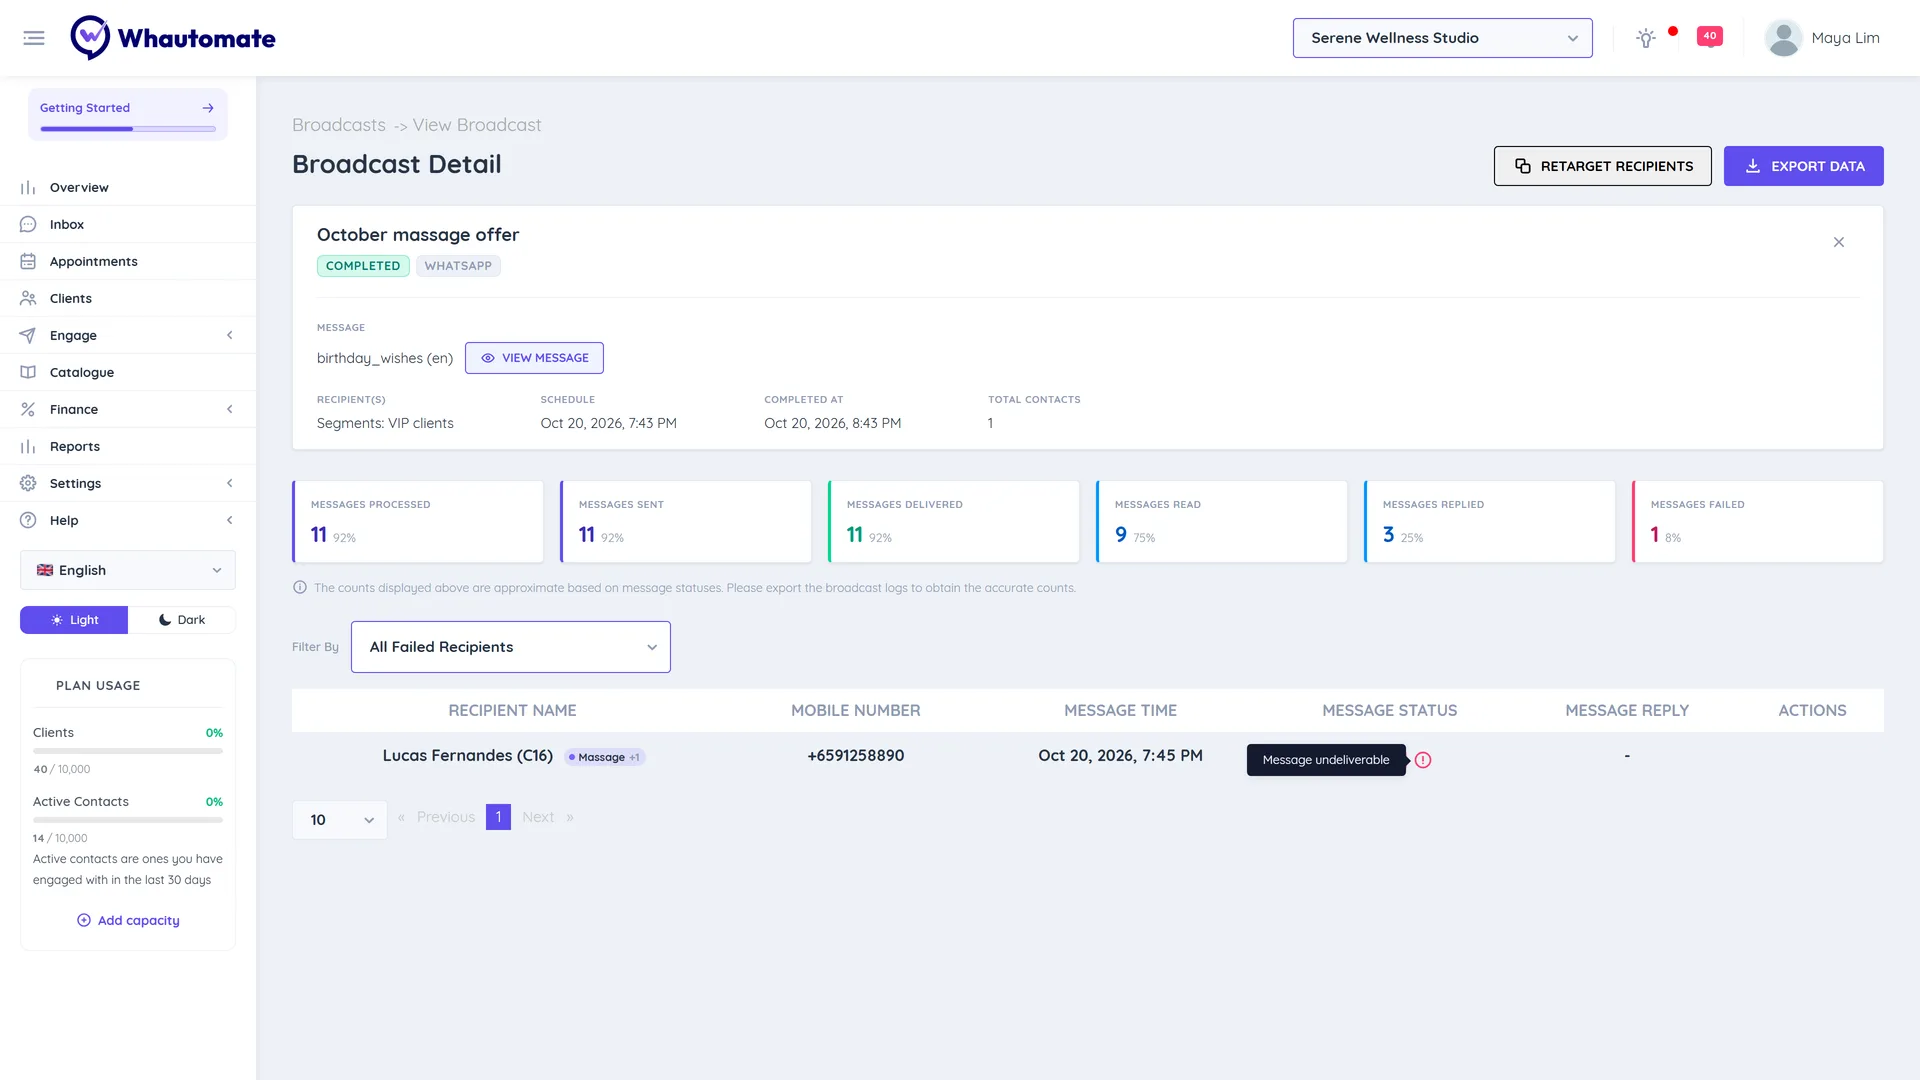Close the October massage offer card

click(x=1839, y=242)
